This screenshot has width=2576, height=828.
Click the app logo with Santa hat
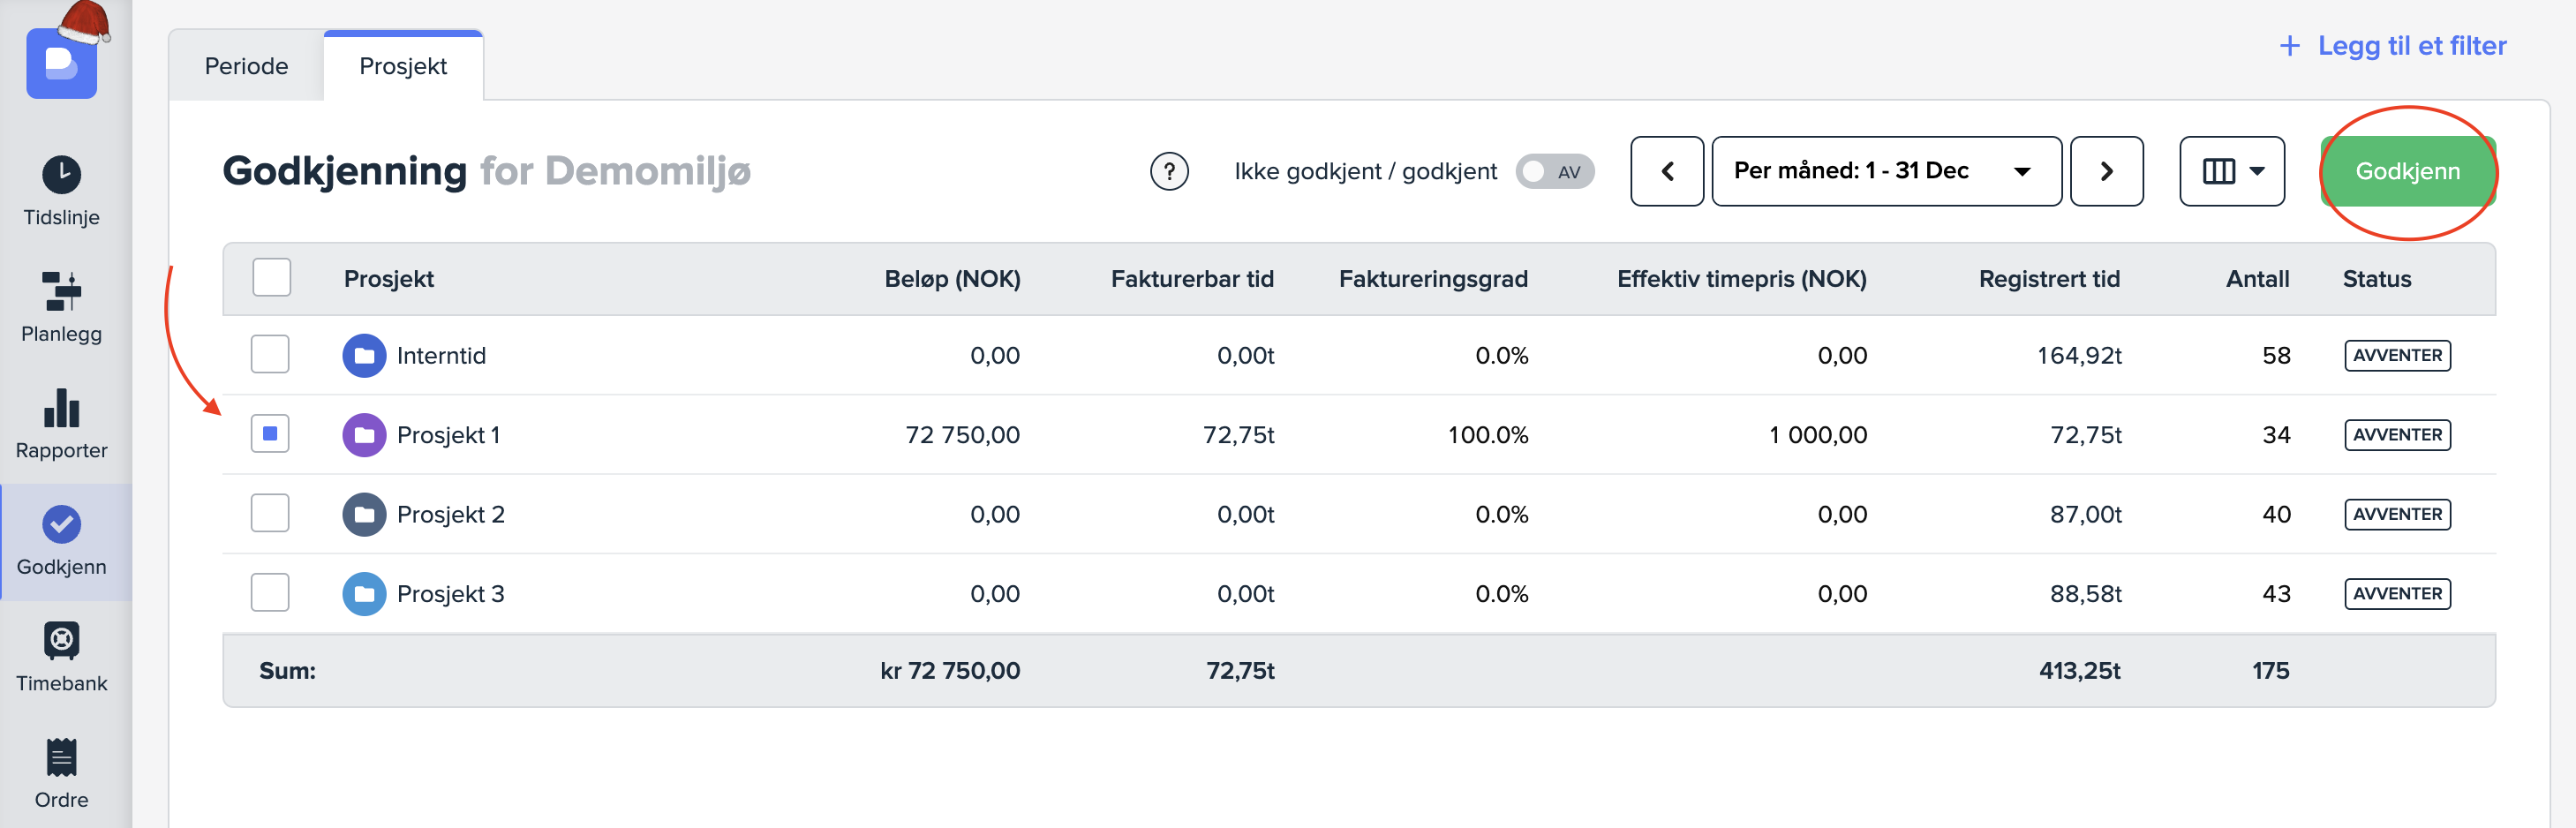tap(62, 62)
